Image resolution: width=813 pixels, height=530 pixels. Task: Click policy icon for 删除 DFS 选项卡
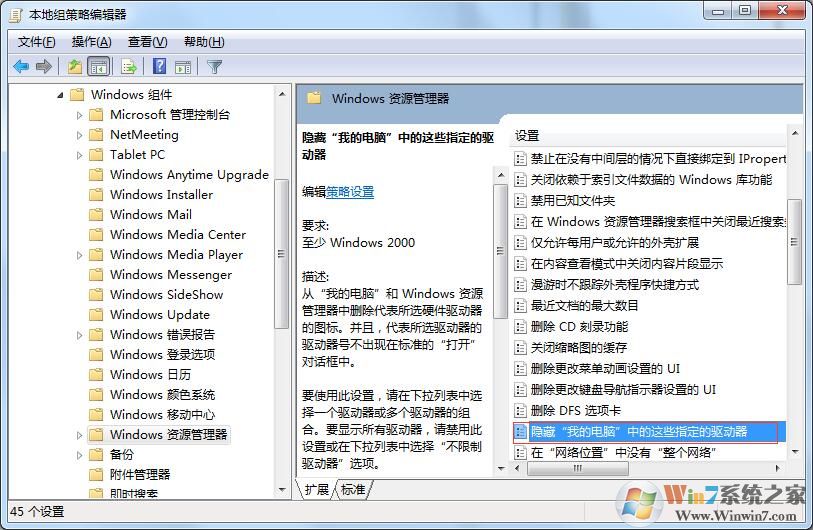[x=520, y=411]
